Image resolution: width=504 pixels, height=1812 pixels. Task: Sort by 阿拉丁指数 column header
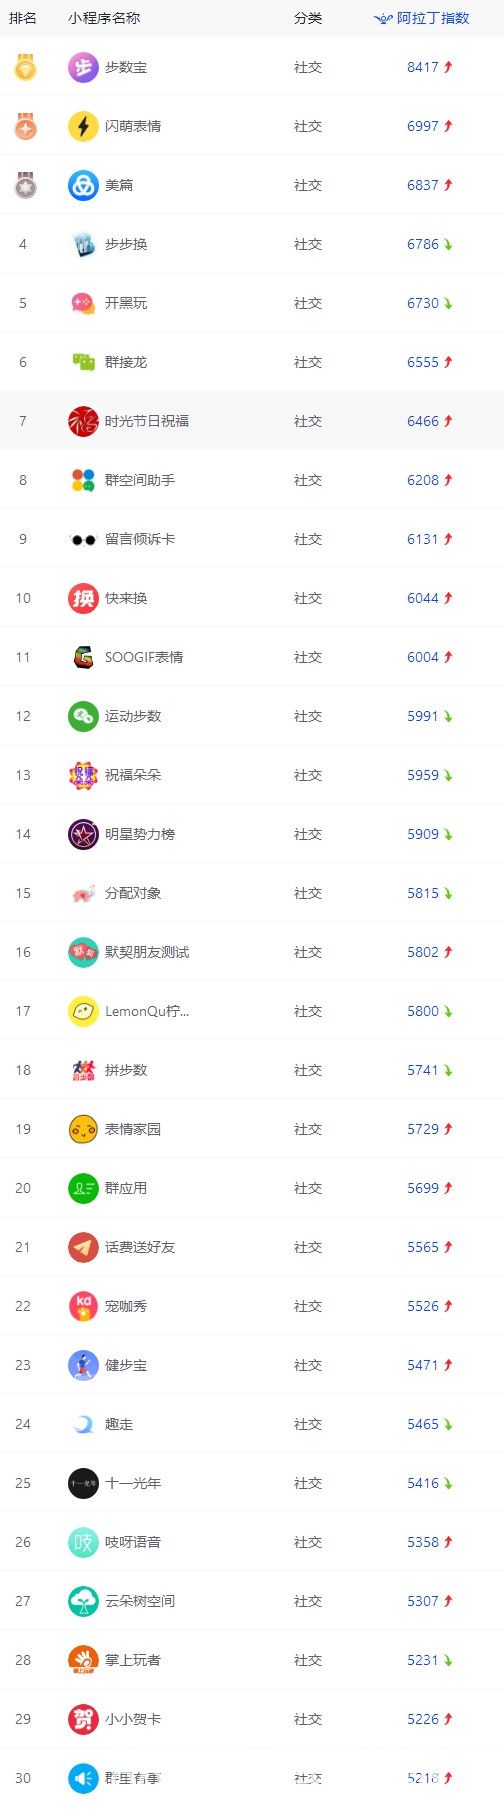pos(421,18)
